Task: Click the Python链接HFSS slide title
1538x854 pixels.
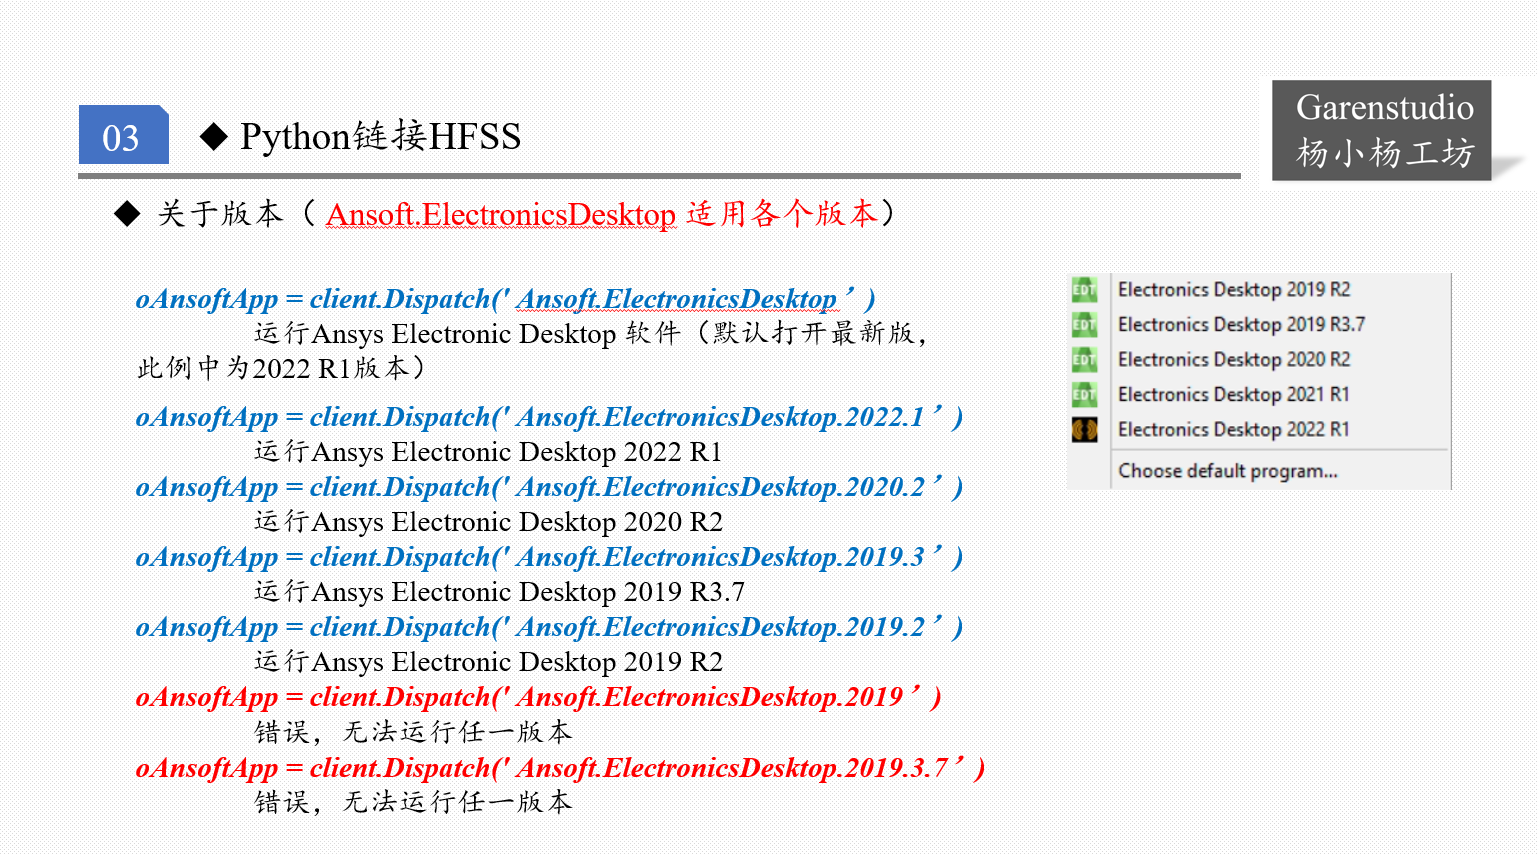Action: pos(380,136)
